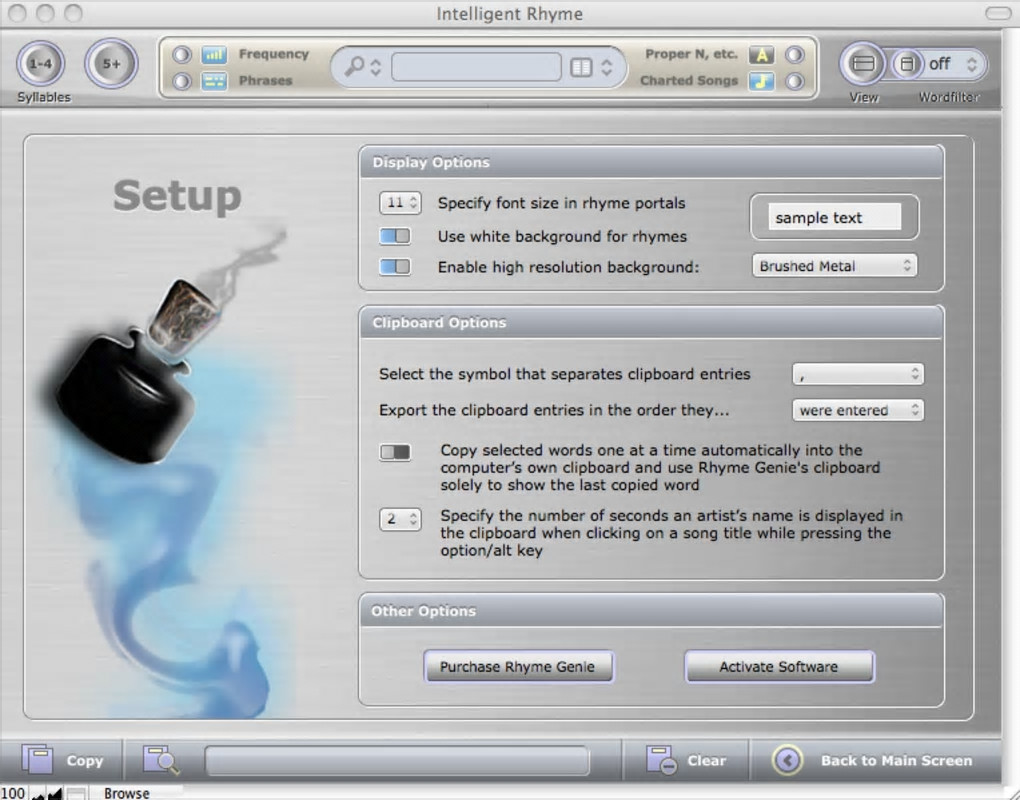This screenshot has height=800, width=1020.
Task: Click Purchase Rhyme Genie button
Action: [518, 667]
